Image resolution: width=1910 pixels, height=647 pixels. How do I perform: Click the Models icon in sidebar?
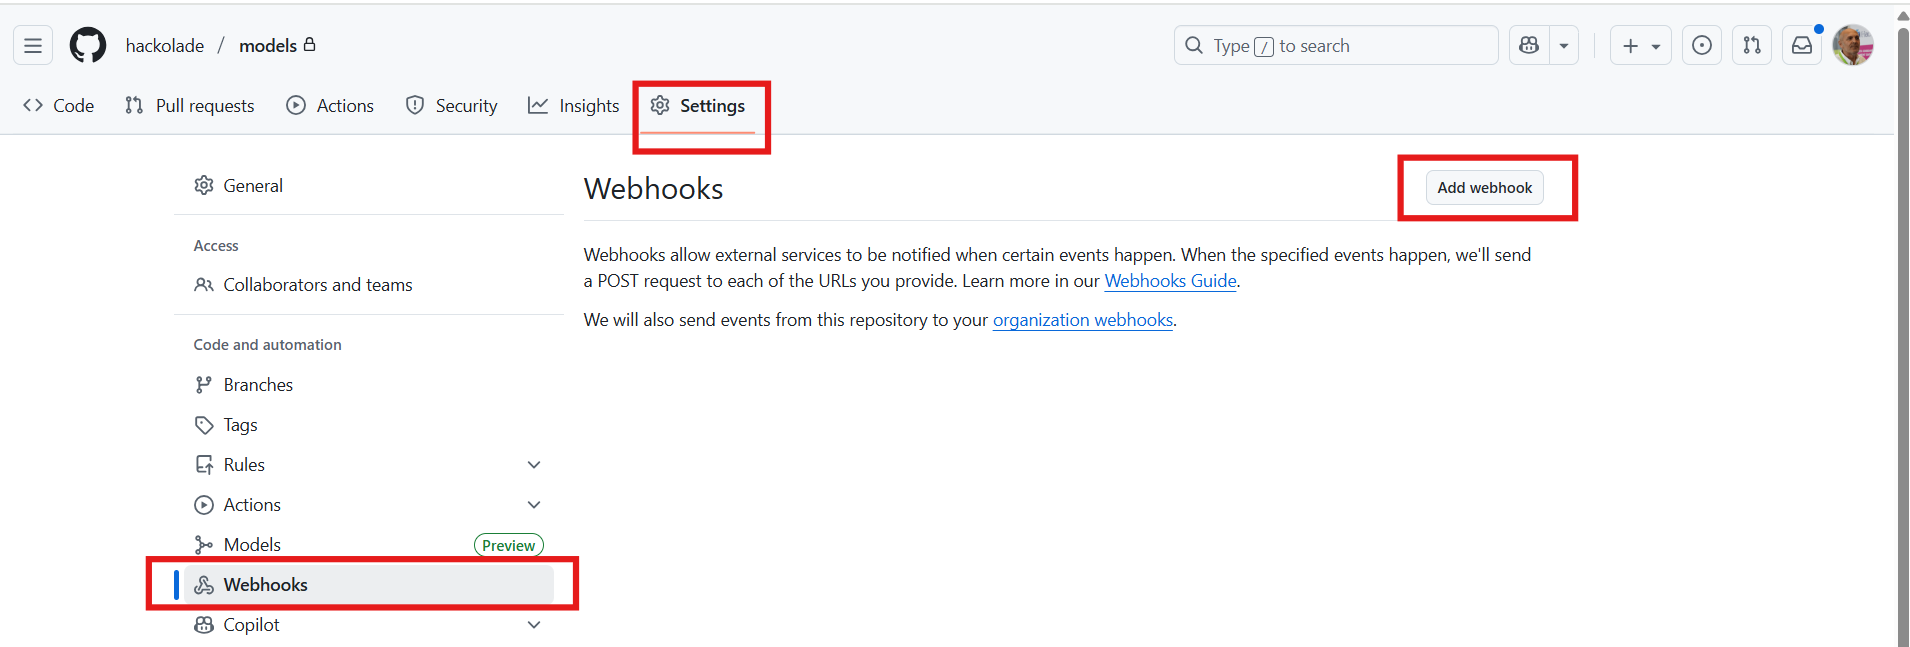coord(204,545)
